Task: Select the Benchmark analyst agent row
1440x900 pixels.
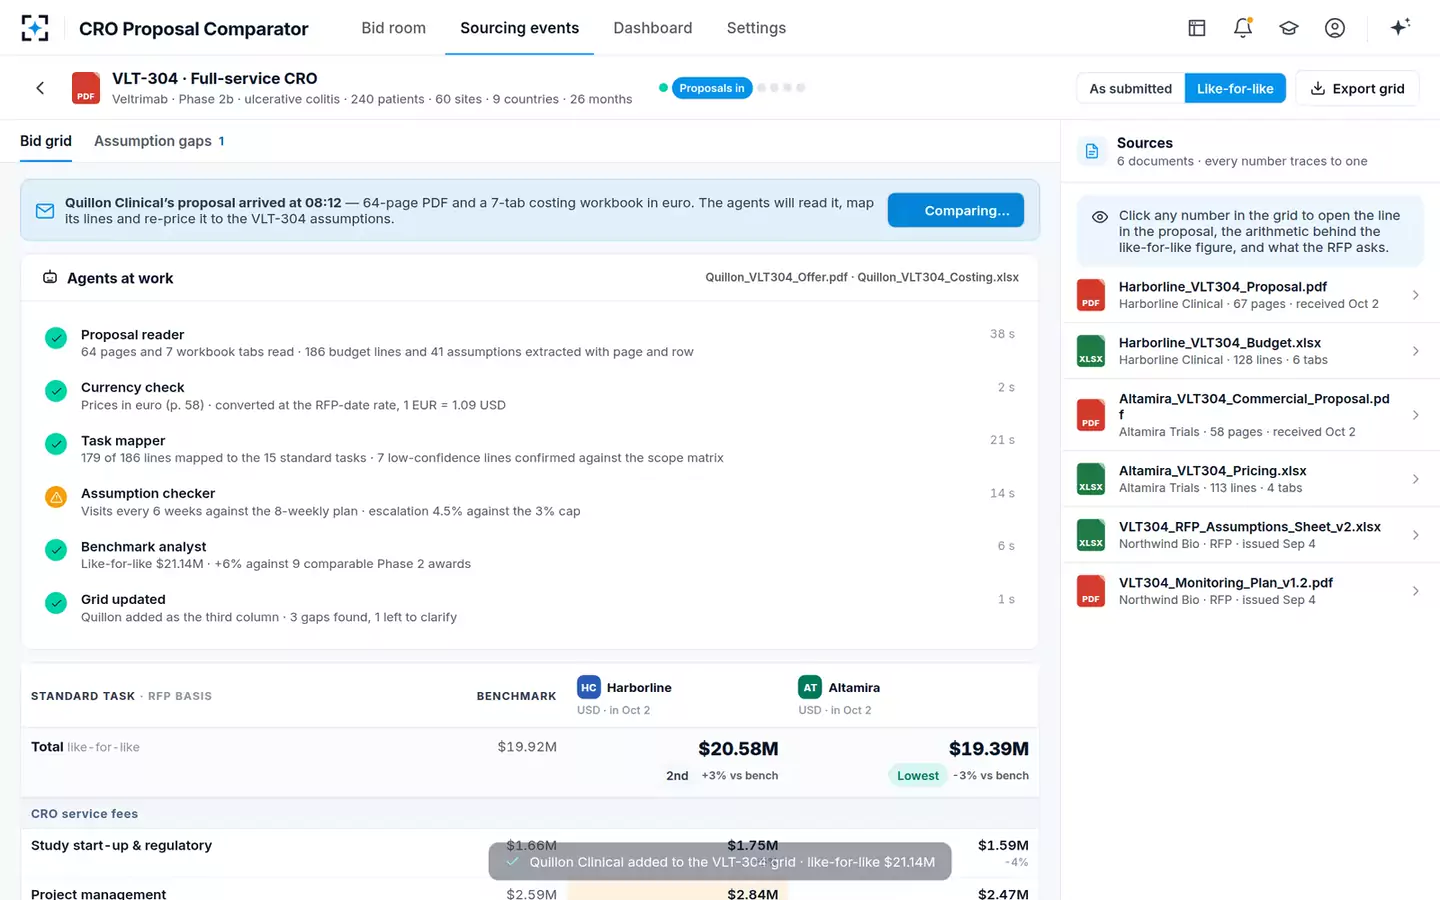Action: 530,555
